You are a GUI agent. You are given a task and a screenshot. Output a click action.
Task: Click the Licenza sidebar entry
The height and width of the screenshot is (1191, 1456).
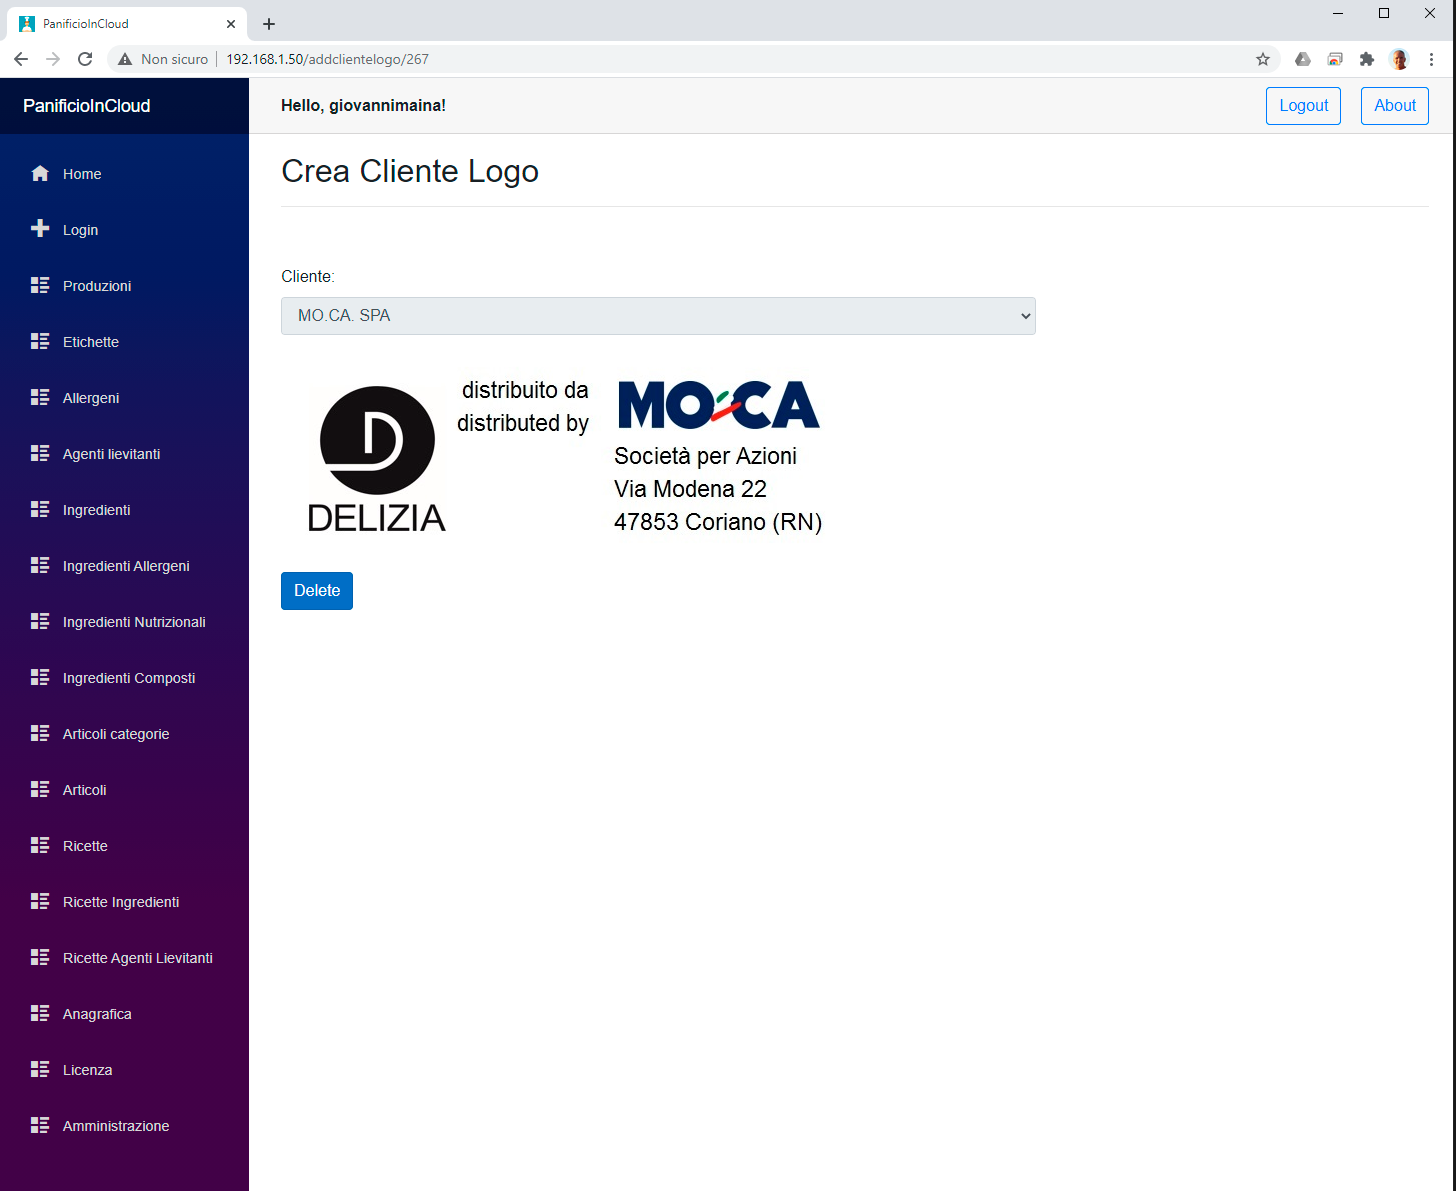point(124,1070)
